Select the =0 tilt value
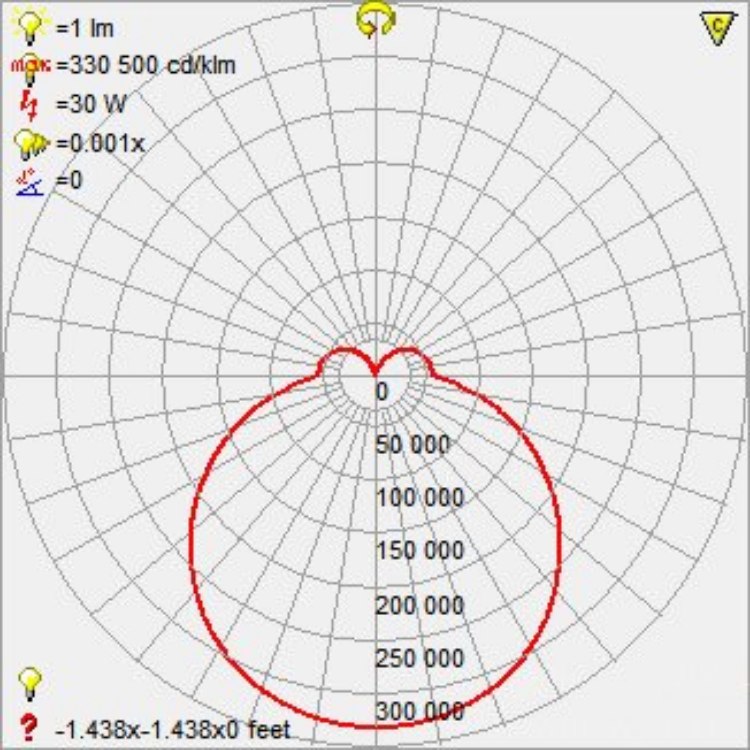 click(69, 182)
